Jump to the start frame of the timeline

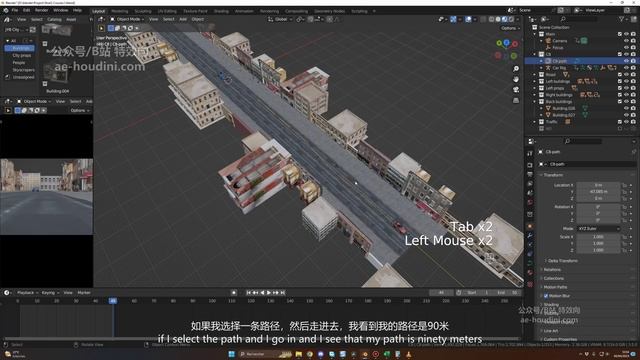248,293
